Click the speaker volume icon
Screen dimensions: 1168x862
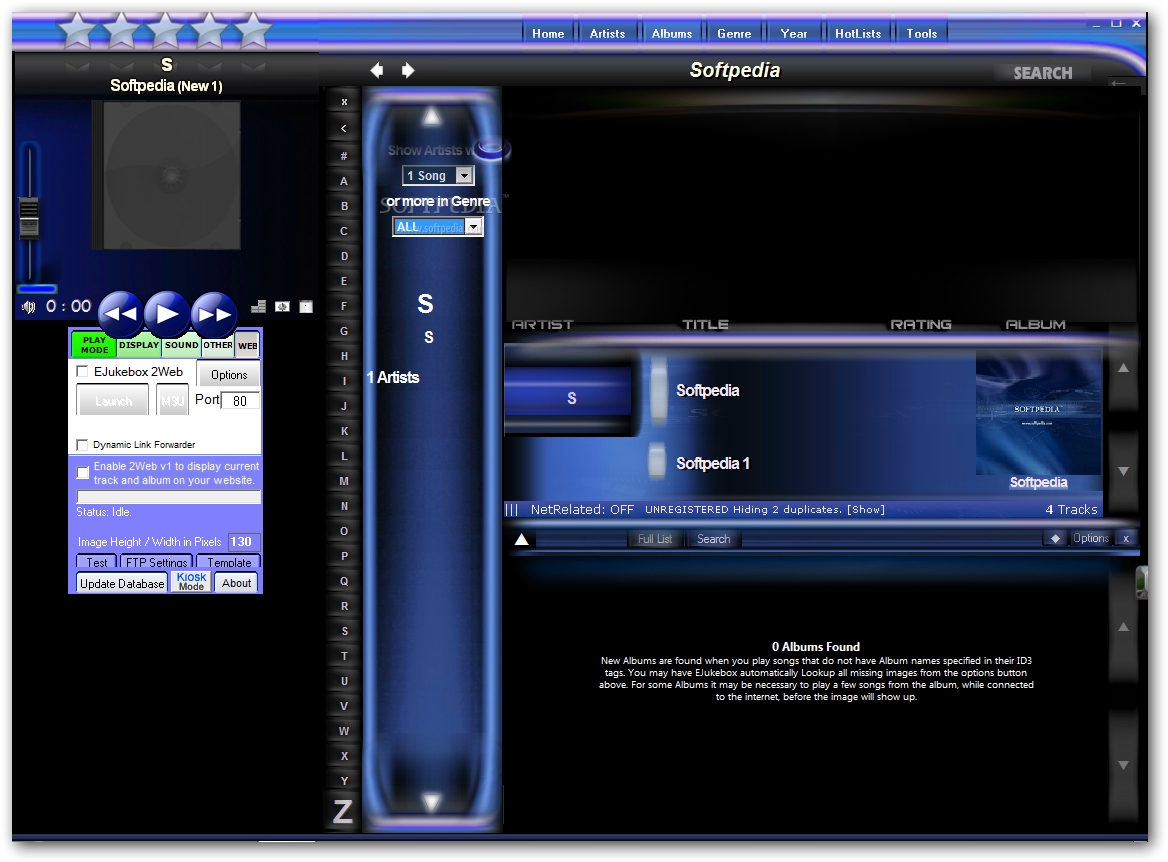coord(28,307)
